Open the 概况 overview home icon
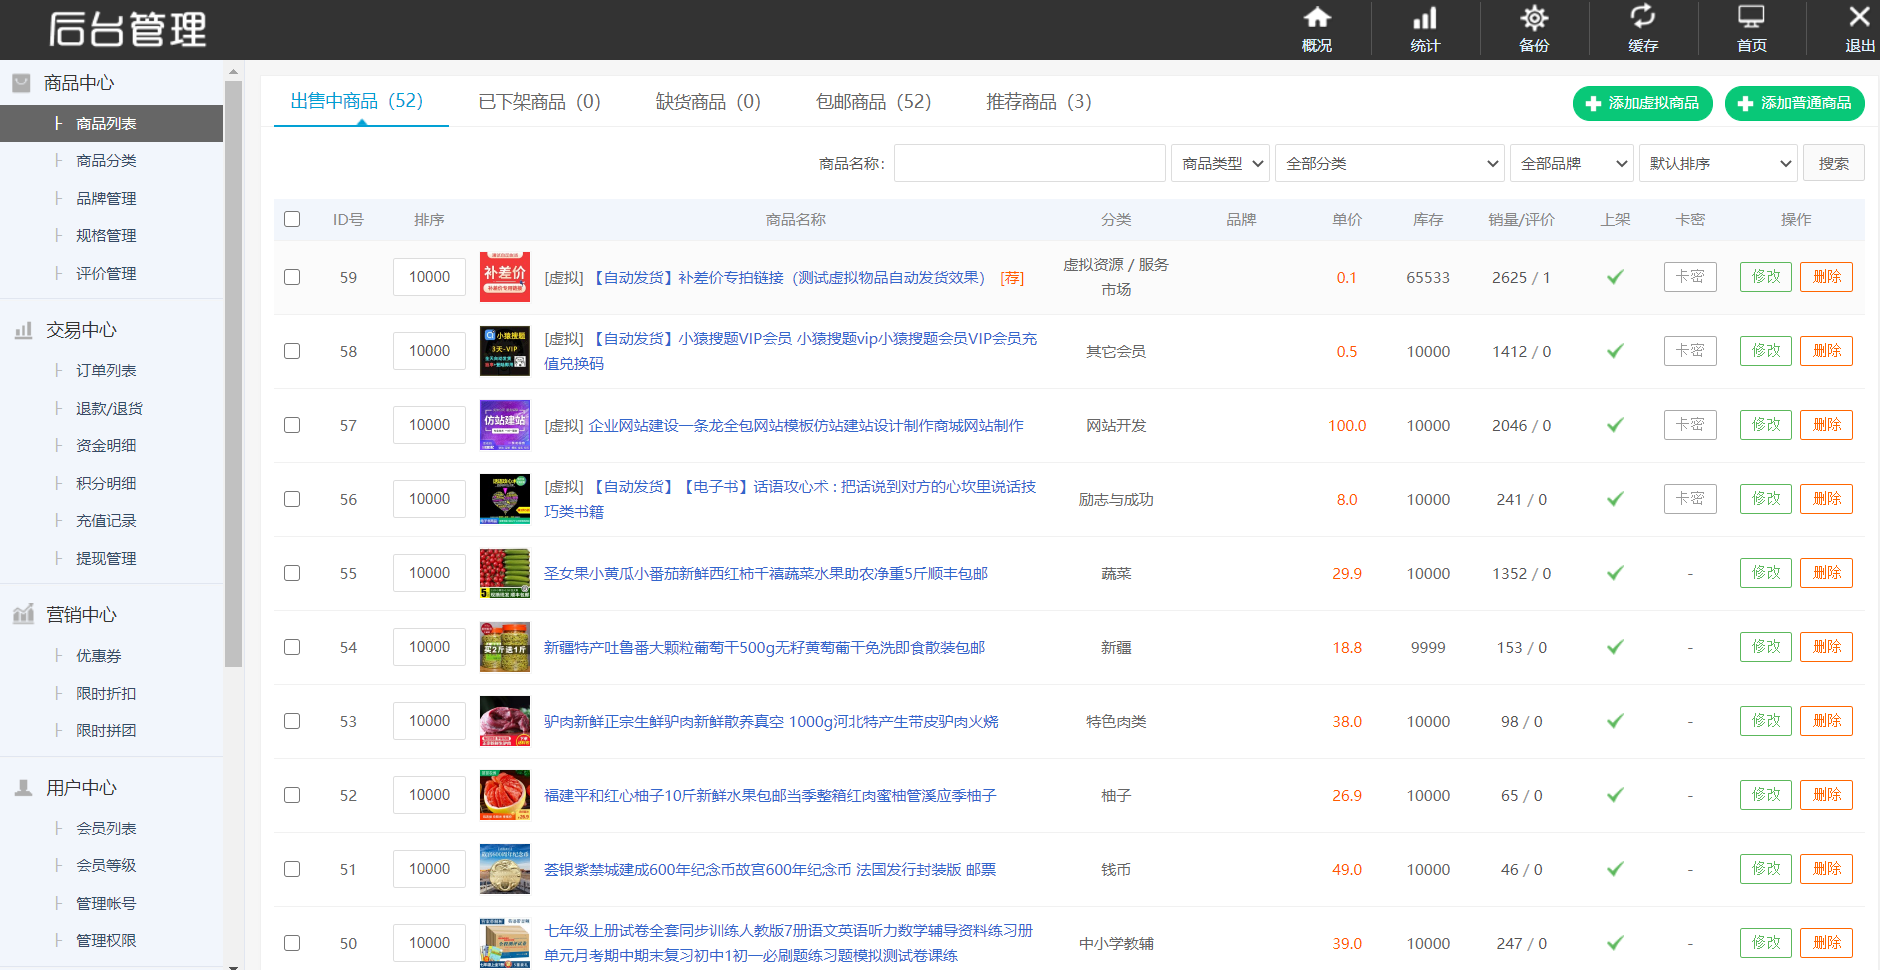 pos(1317,19)
